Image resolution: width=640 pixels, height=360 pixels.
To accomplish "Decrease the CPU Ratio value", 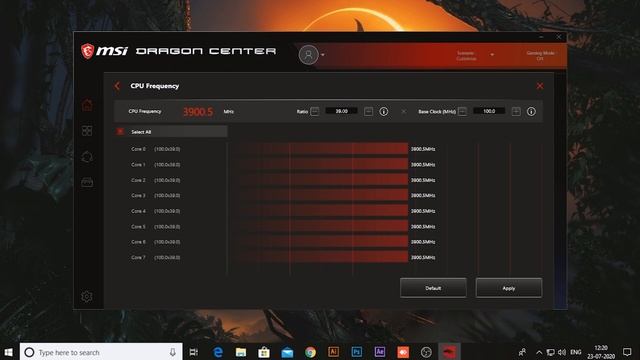I will coord(315,111).
